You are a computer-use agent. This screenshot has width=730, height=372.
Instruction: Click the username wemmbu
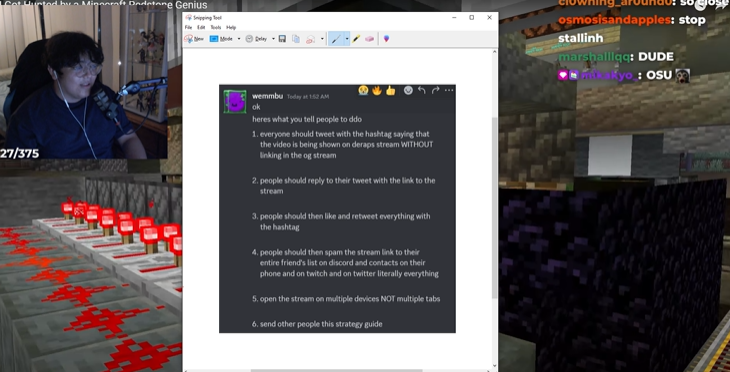tap(267, 96)
